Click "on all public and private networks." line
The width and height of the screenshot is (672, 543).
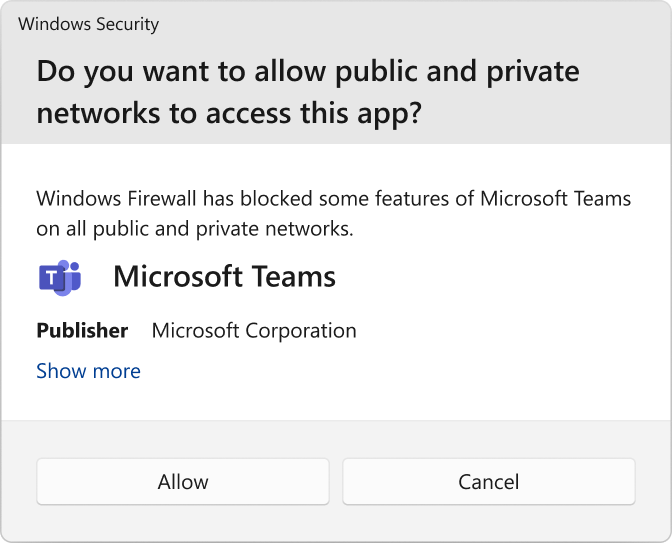click(195, 228)
